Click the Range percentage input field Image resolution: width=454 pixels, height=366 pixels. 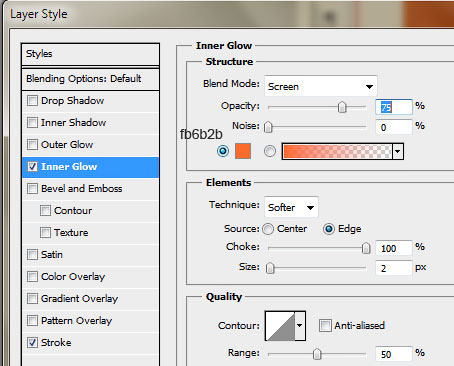pyautogui.click(x=394, y=354)
